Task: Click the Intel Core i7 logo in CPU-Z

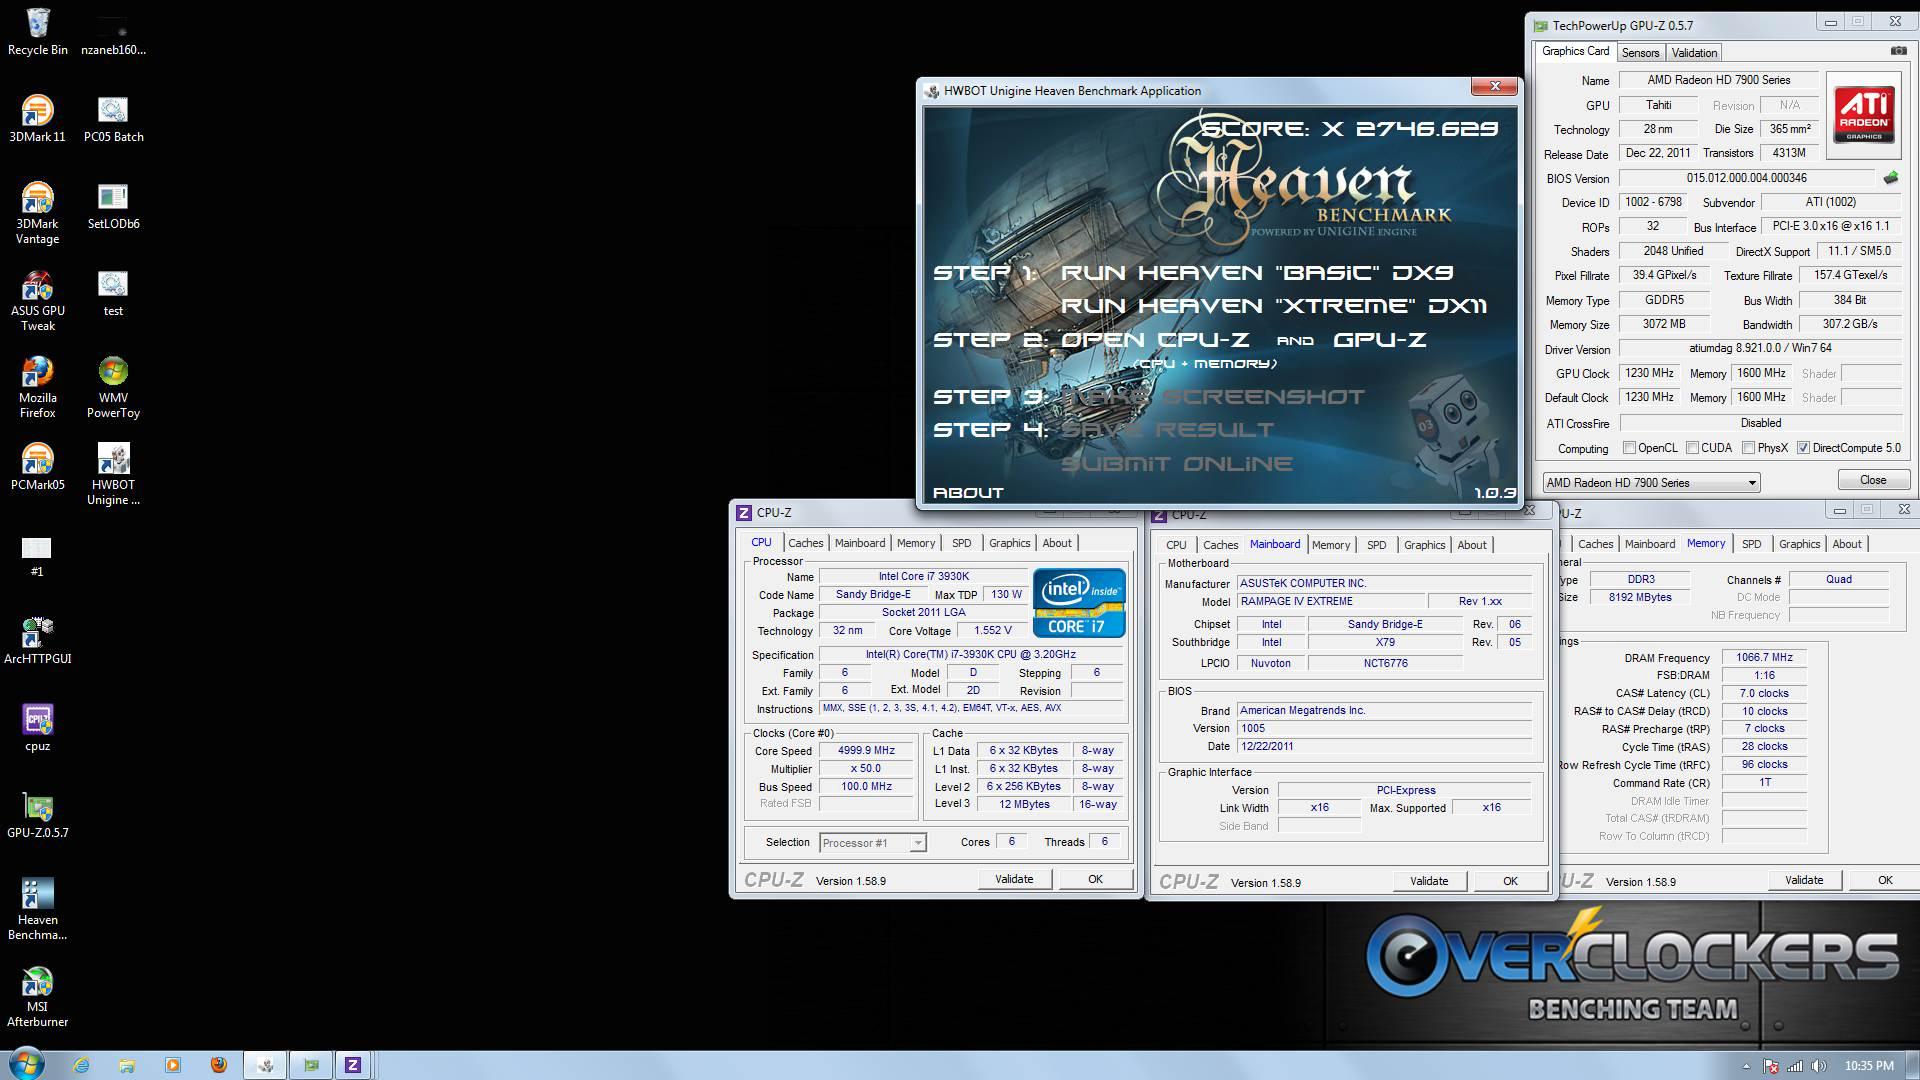Action: (1079, 603)
